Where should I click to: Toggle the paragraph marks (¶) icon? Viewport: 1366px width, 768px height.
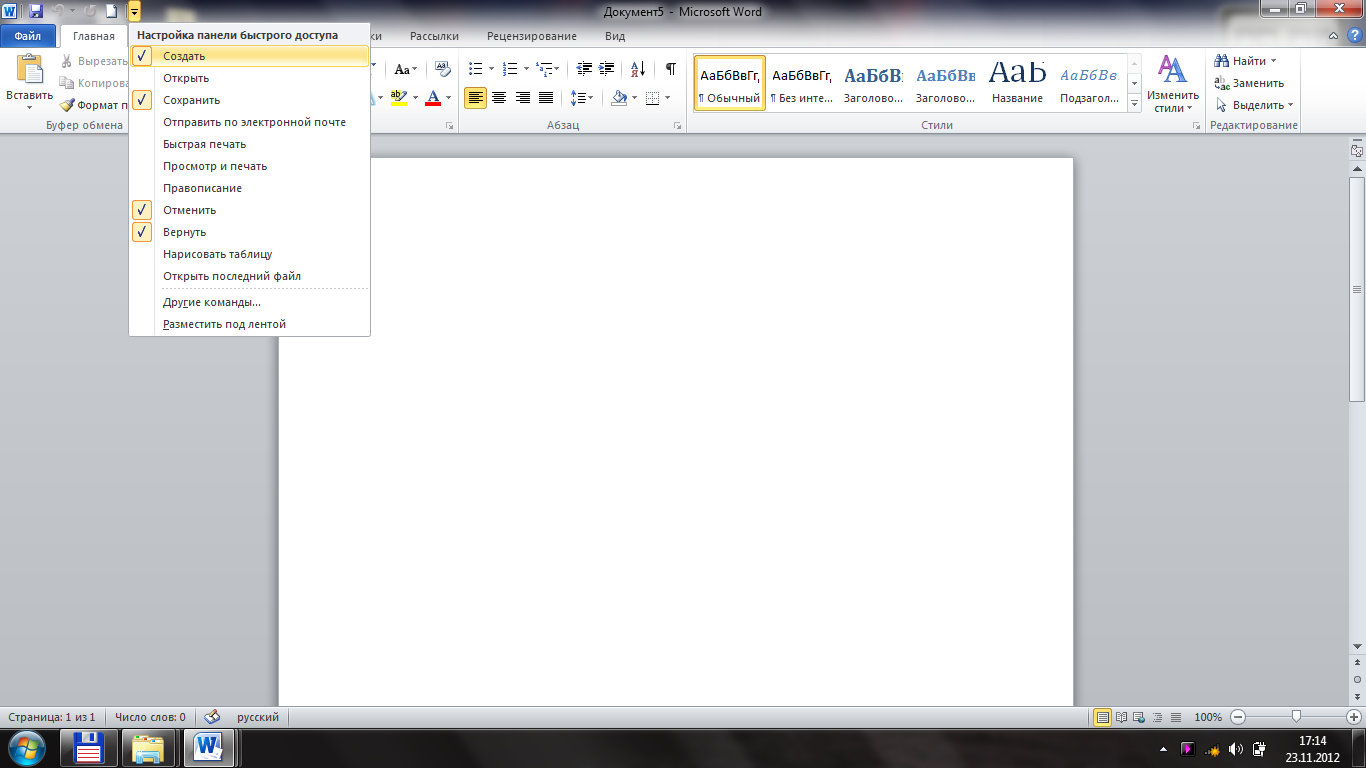(x=671, y=69)
